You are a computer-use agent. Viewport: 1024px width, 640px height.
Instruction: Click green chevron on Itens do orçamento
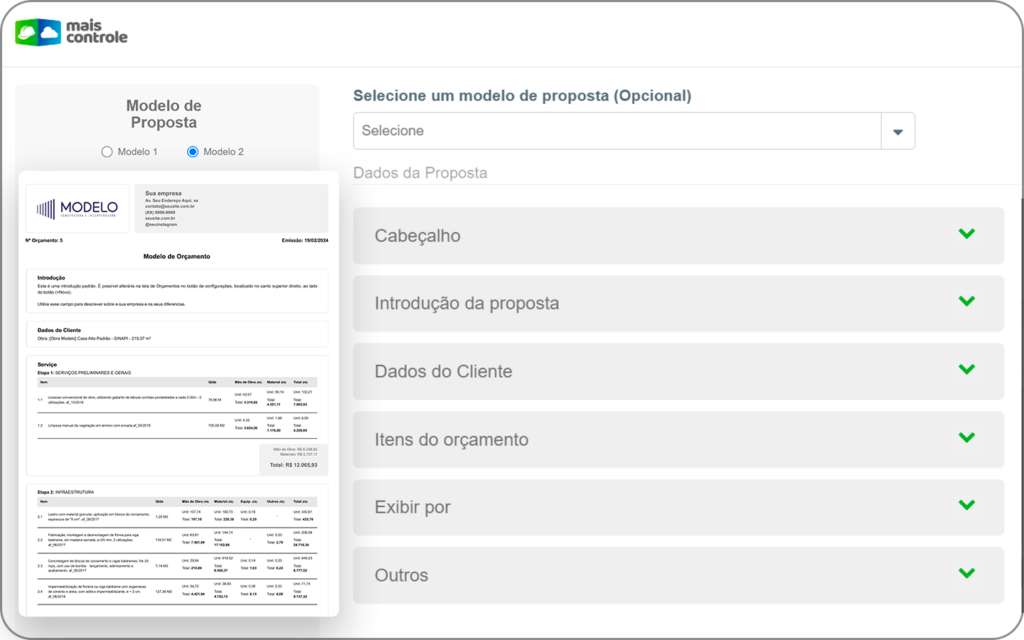click(x=966, y=437)
